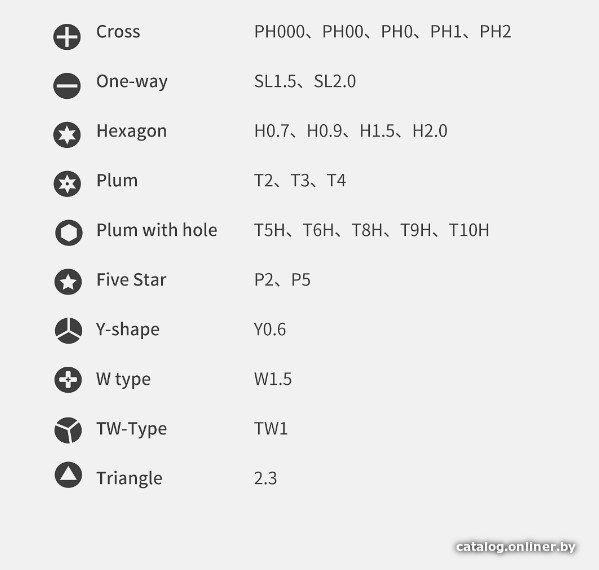
Task: Pick the W type bit icon
Action: (68, 380)
